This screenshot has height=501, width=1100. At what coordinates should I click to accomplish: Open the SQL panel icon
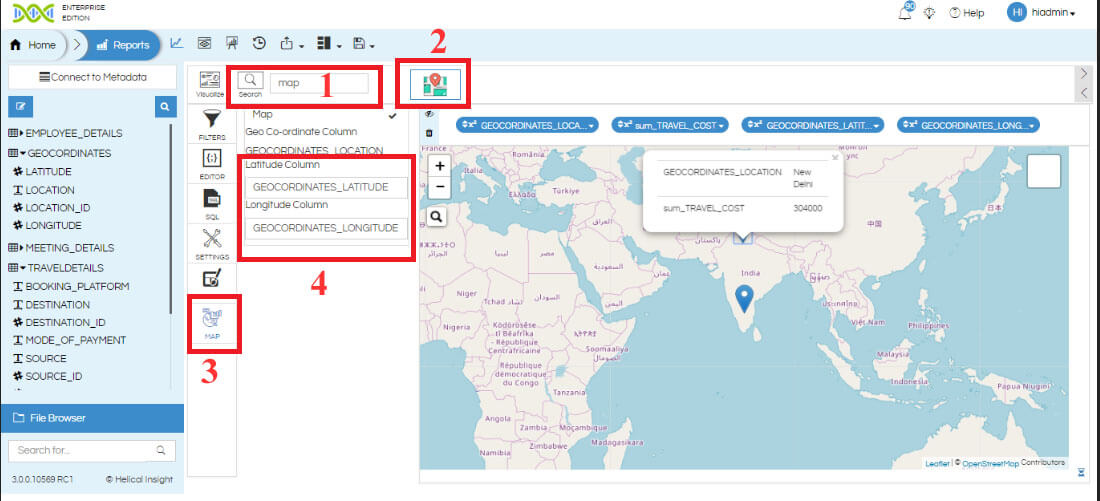213,204
